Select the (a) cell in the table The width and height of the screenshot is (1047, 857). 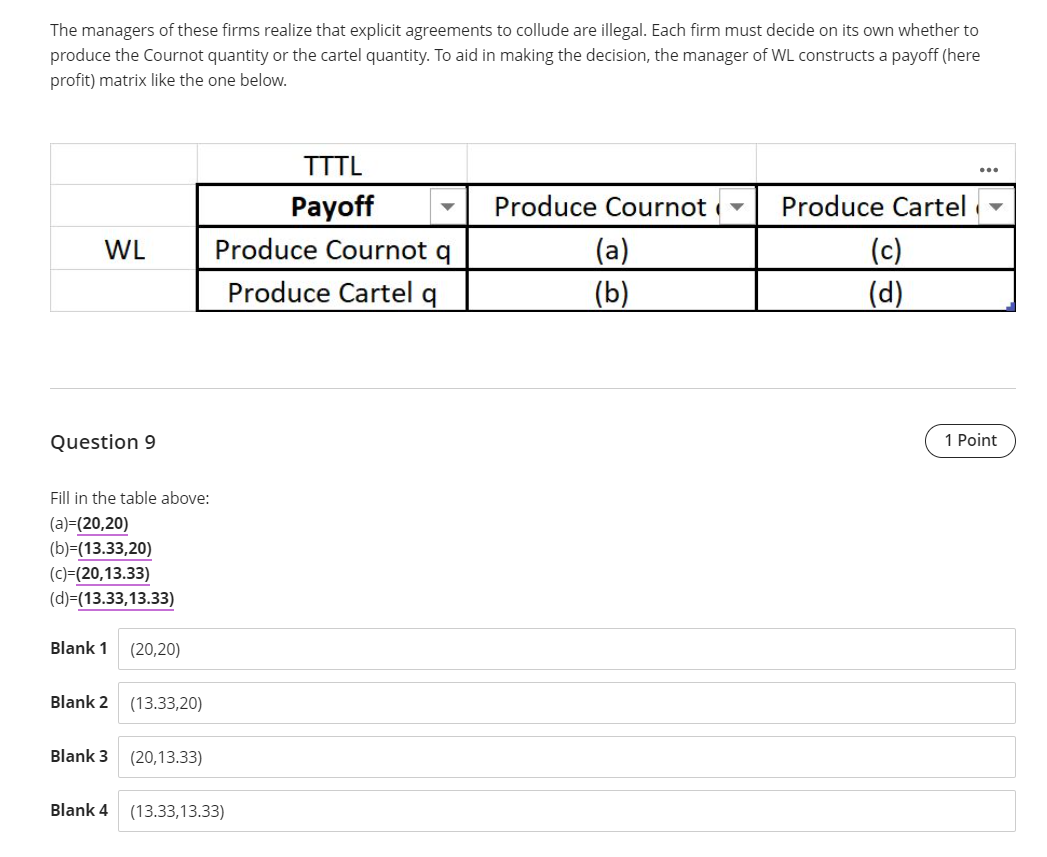pos(612,249)
